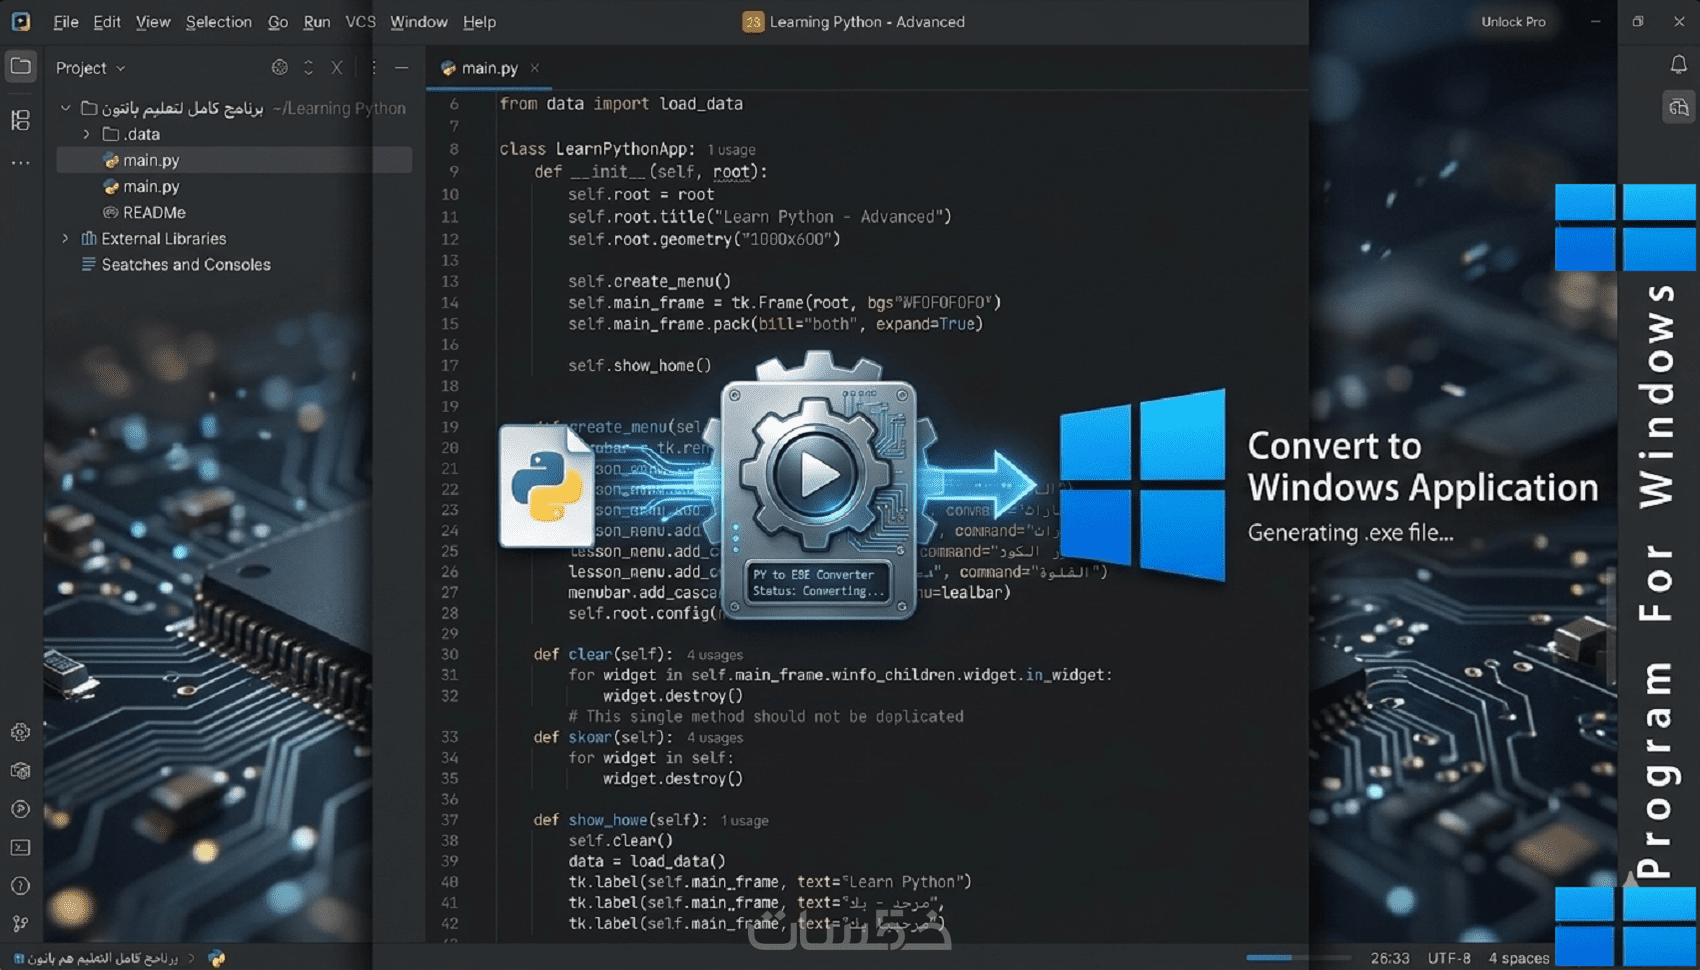
Task: Open the View menu
Action: point(153,22)
